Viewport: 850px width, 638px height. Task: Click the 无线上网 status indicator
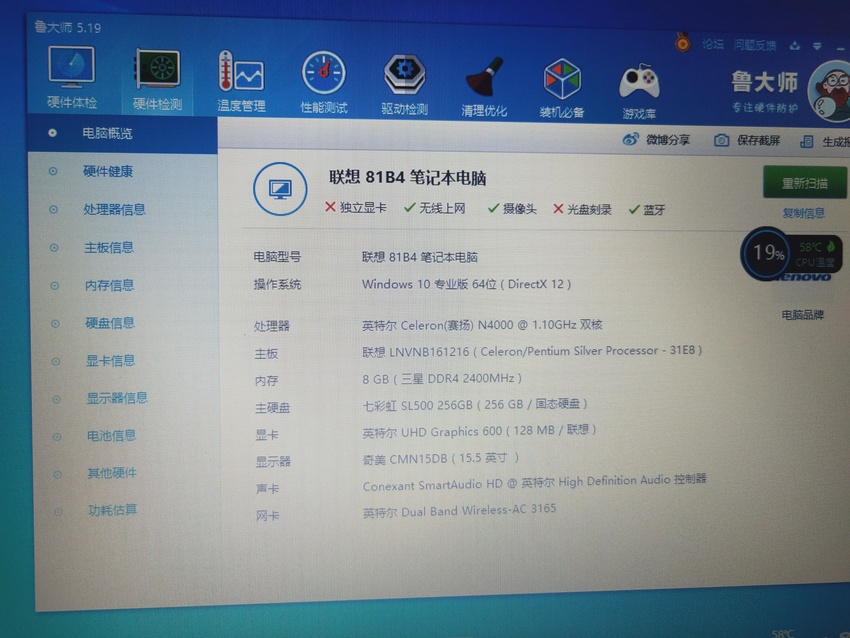pyautogui.click(x=435, y=208)
